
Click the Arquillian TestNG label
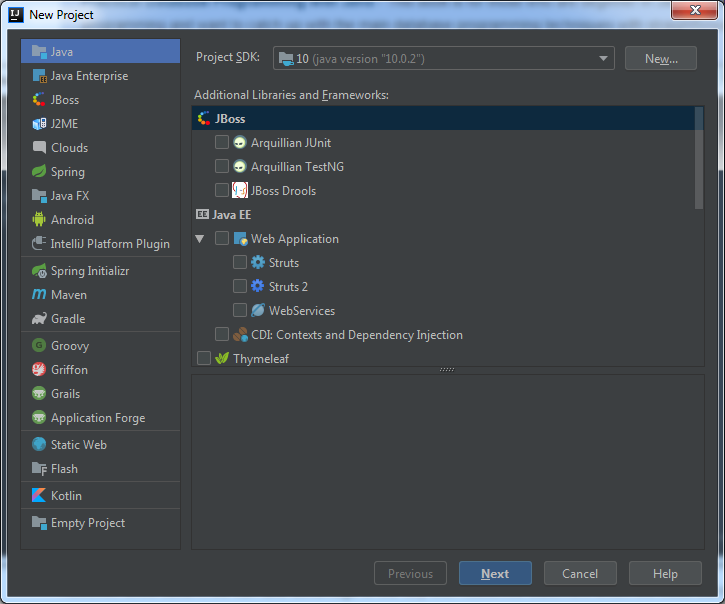click(297, 166)
